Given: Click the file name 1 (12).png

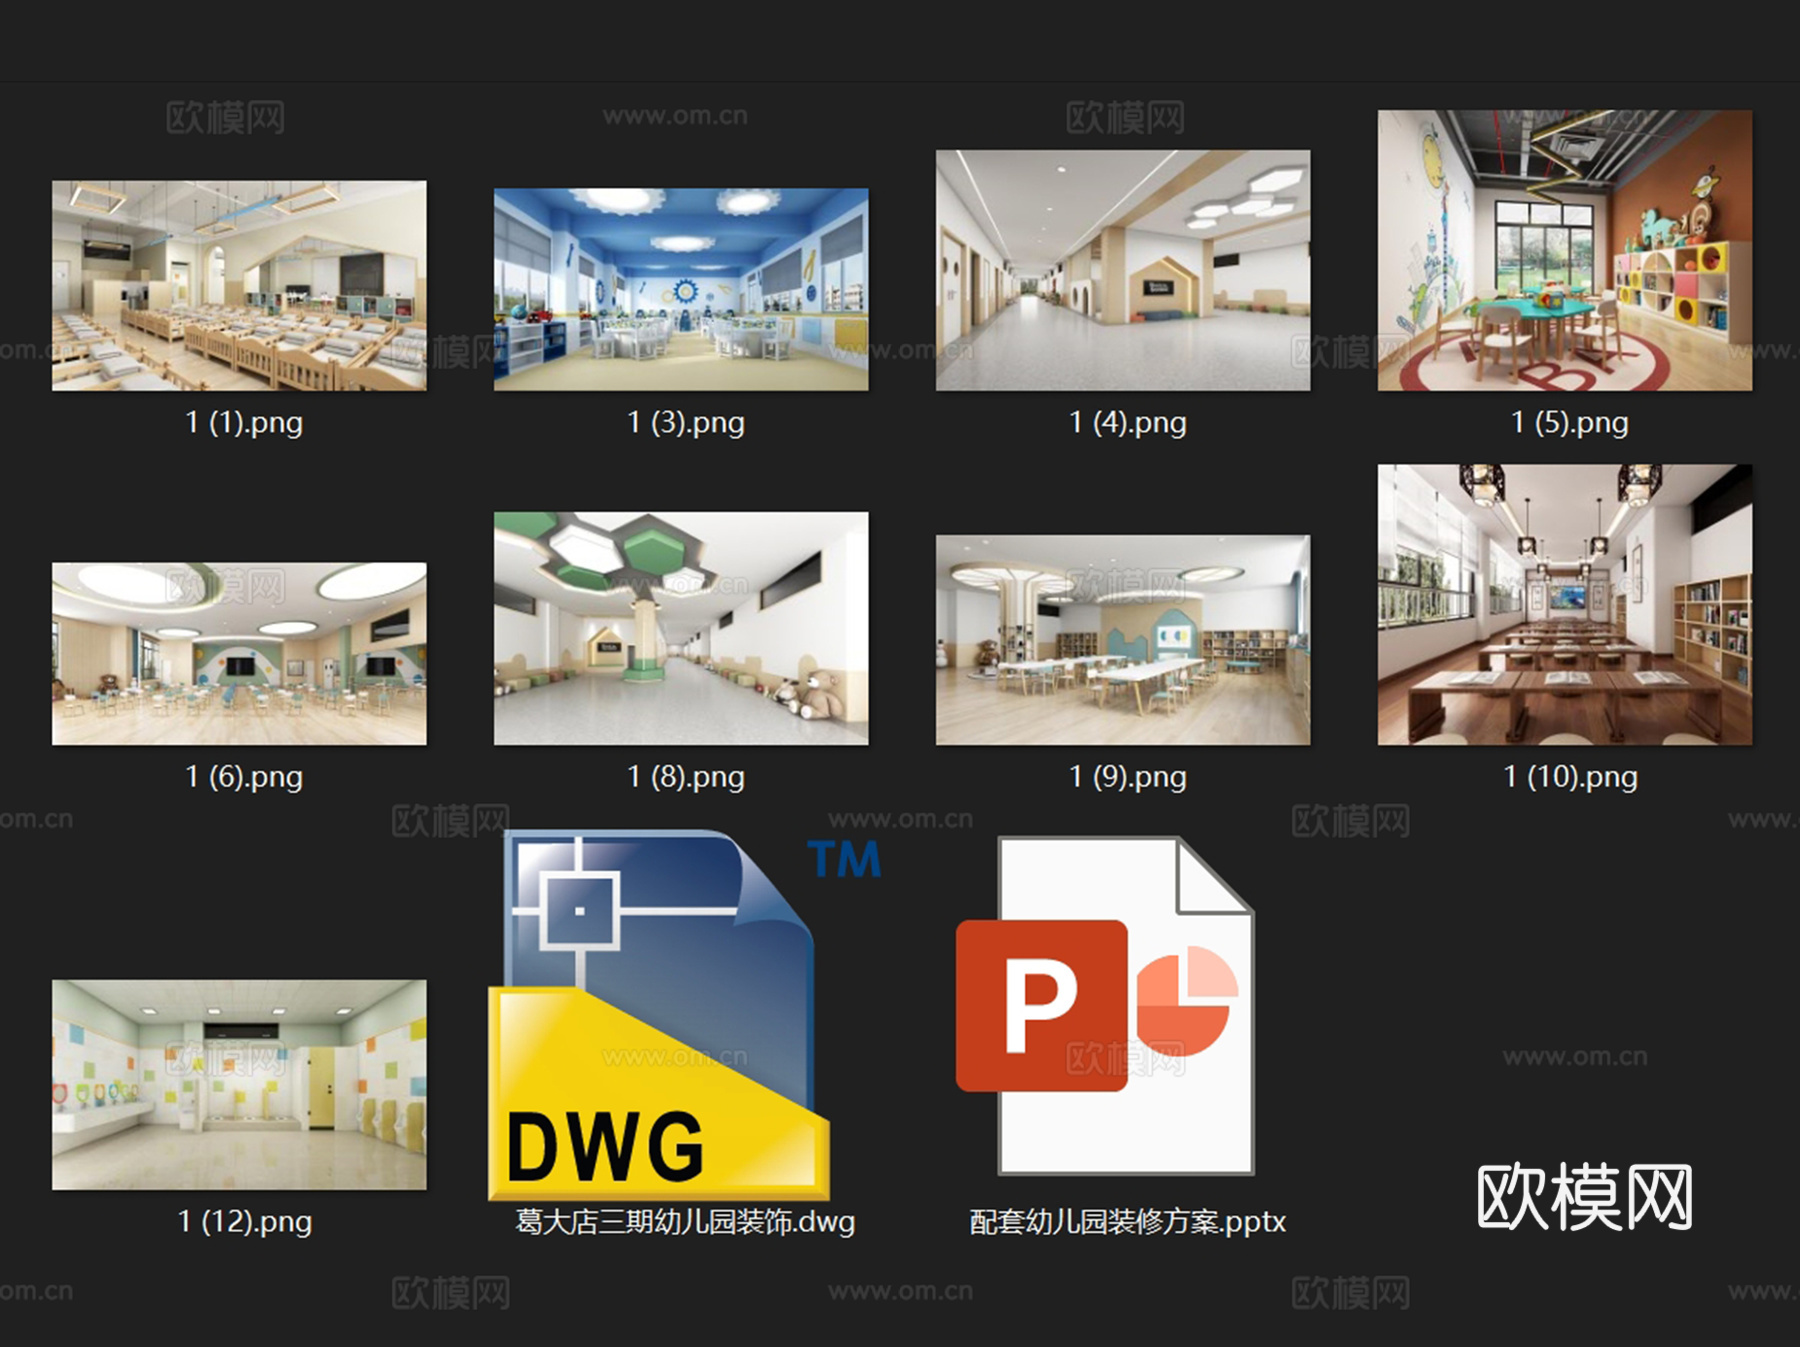Looking at the screenshot, I should [245, 1221].
